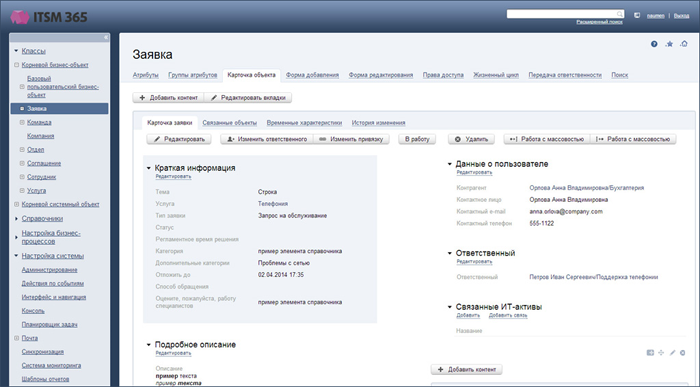Collapse the Данные о пользователе block
The height and width of the screenshot is (387, 700).
pyautogui.click(x=450, y=164)
